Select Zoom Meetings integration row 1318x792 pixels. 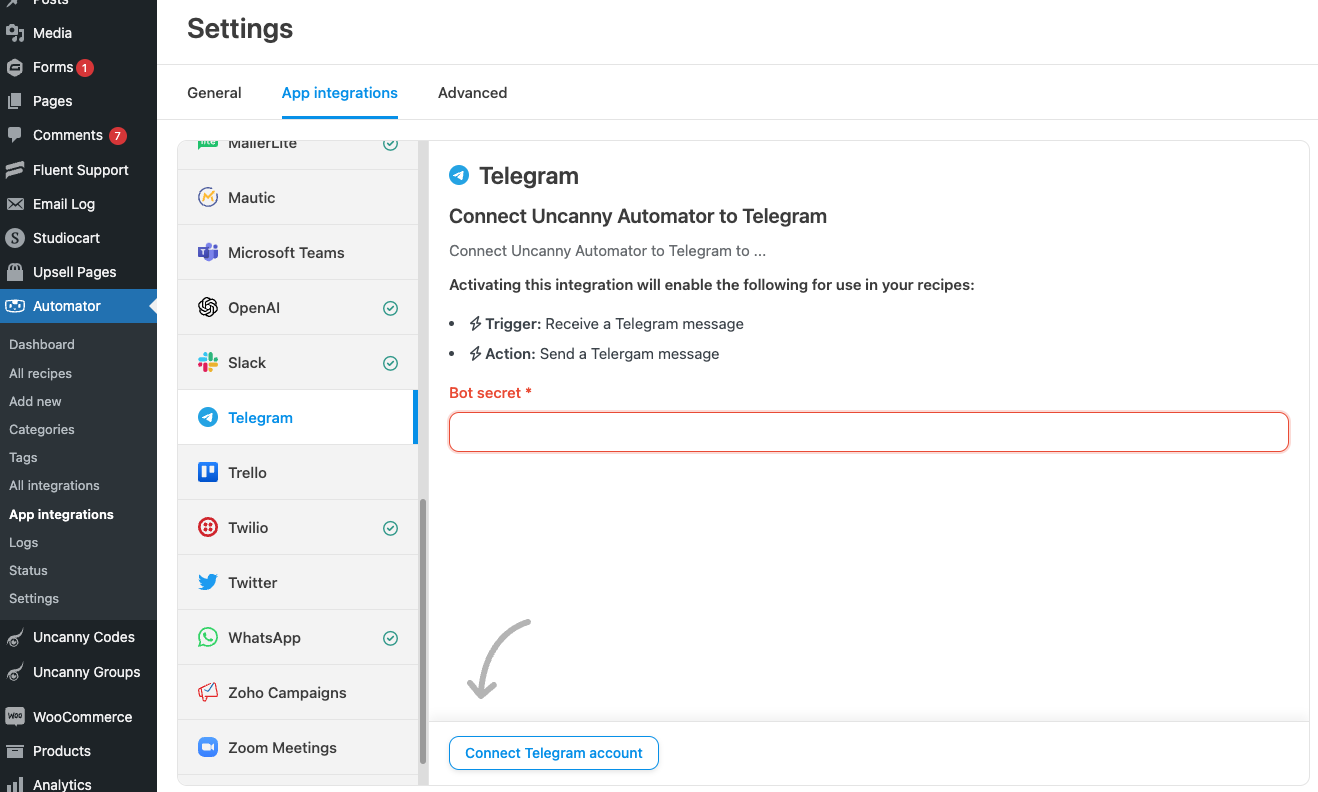[x=298, y=747]
